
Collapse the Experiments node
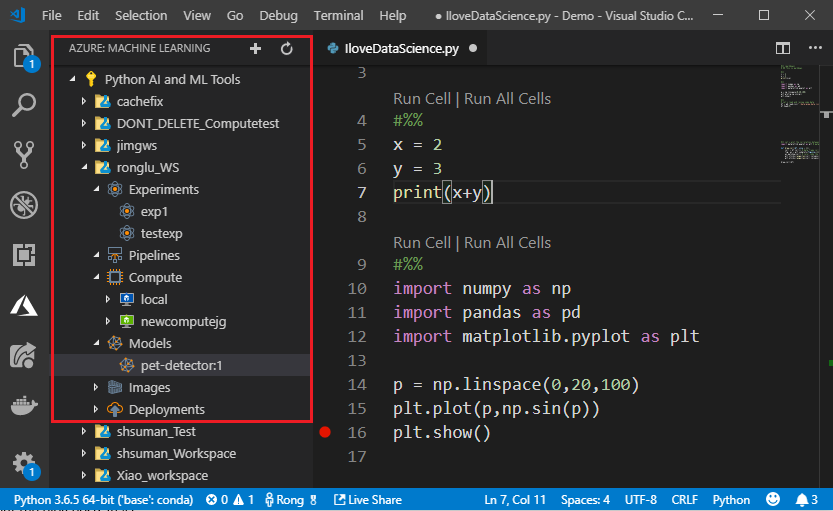(96, 189)
